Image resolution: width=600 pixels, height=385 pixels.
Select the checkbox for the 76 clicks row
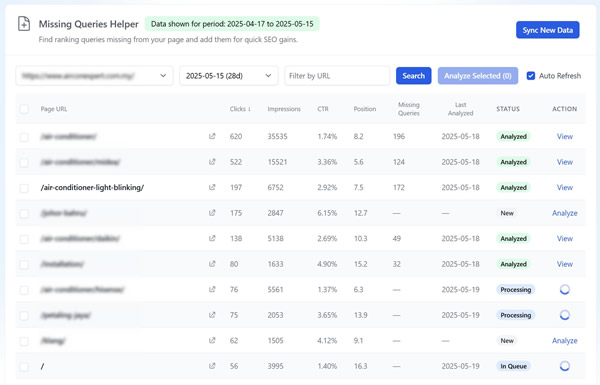[x=24, y=290]
